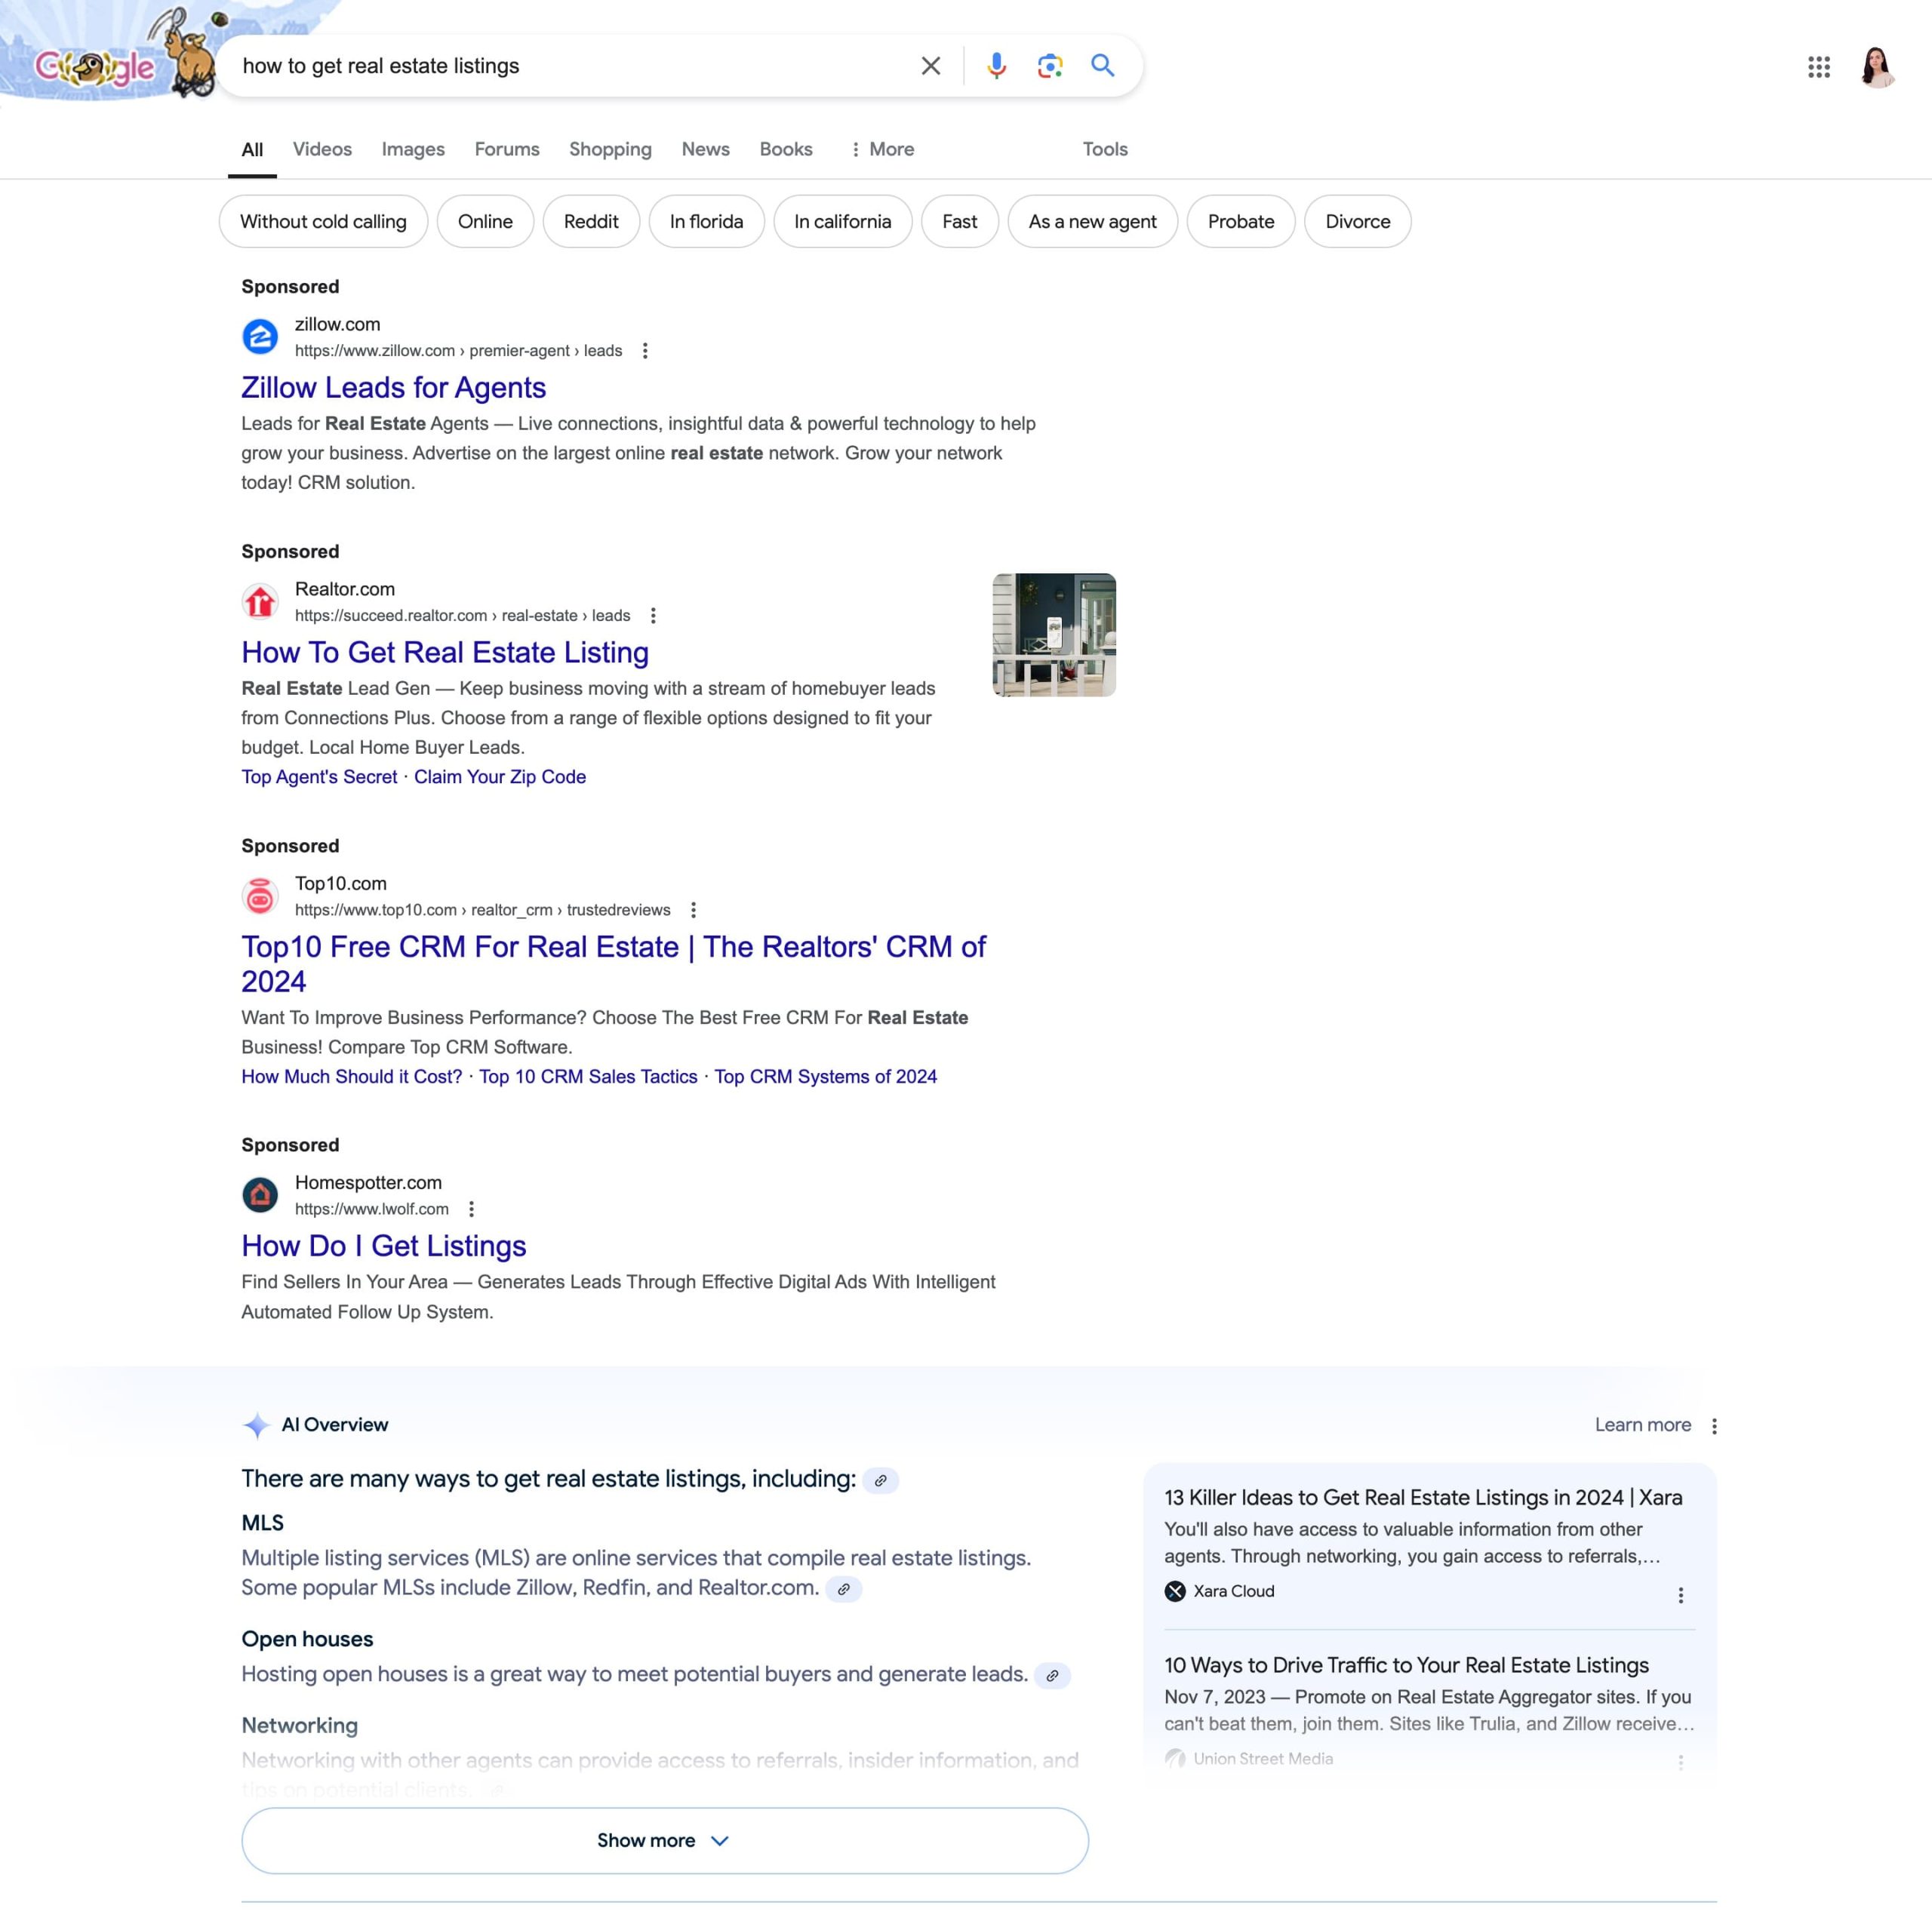
Task: Expand the AI Overview Show more button
Action: [665, 1839]
